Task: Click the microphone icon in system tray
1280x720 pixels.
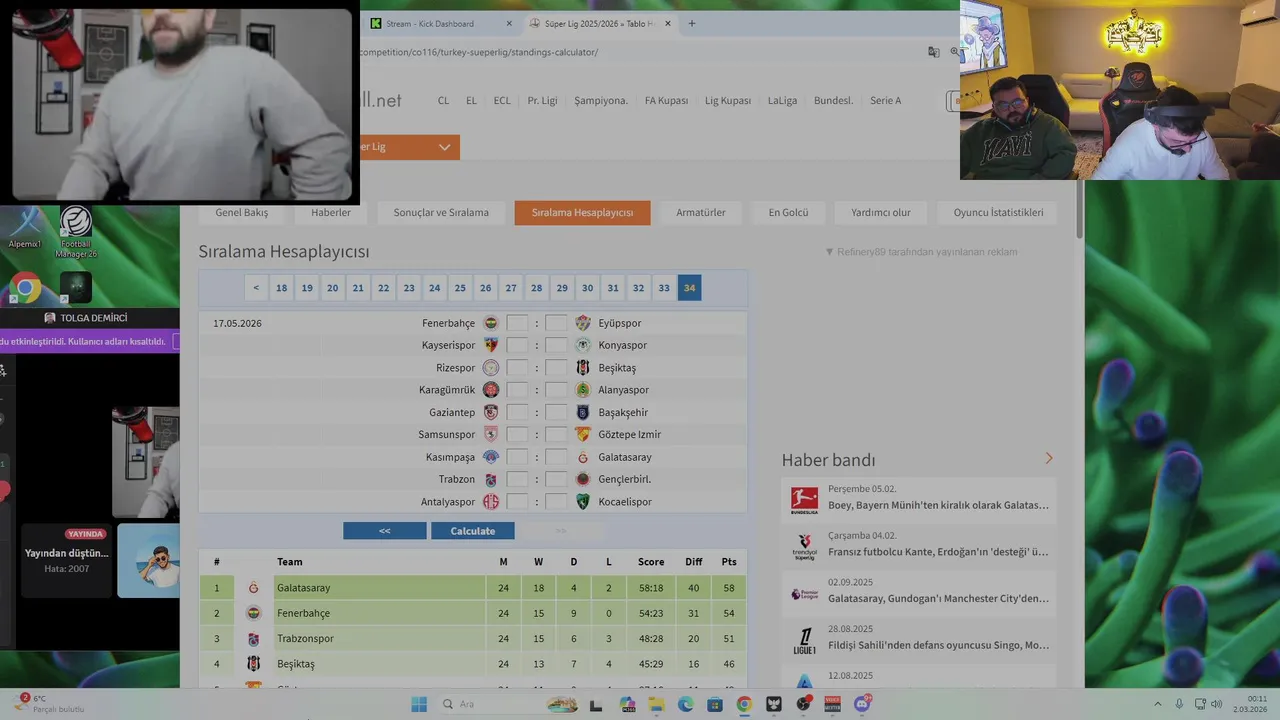Action: (x=1180, y=704)
